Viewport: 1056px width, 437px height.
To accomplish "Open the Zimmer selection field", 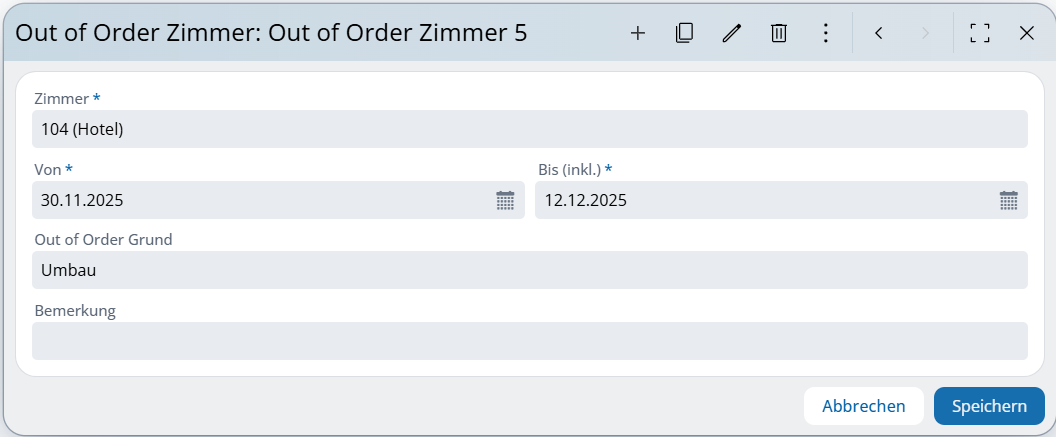I will 530,129.
